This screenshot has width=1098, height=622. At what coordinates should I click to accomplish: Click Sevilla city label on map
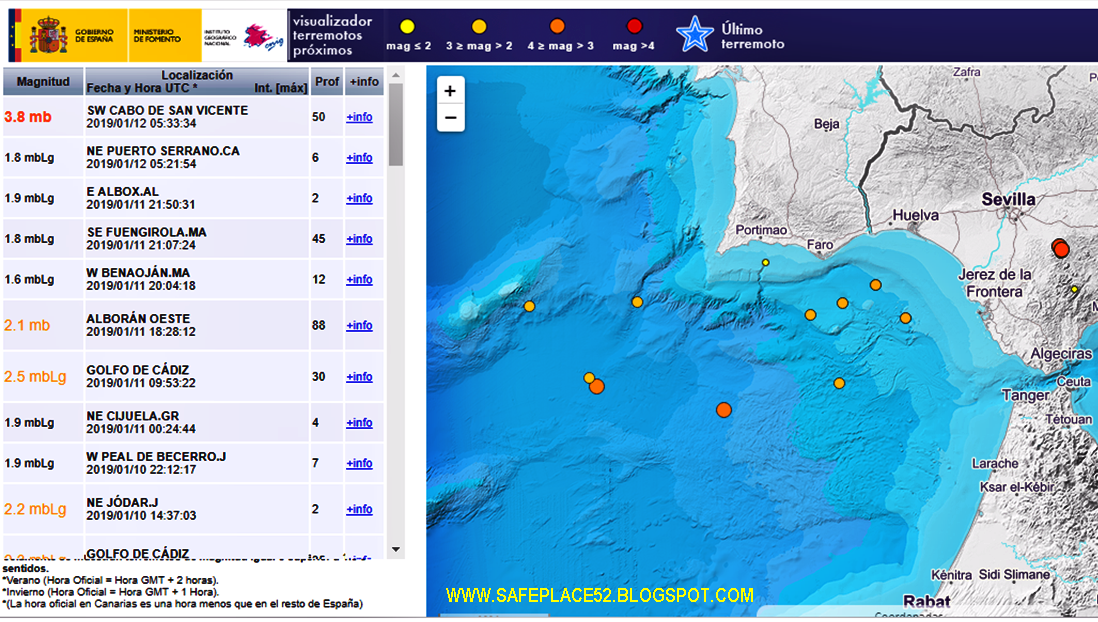pyautogui.click(x=1008, y=200)
